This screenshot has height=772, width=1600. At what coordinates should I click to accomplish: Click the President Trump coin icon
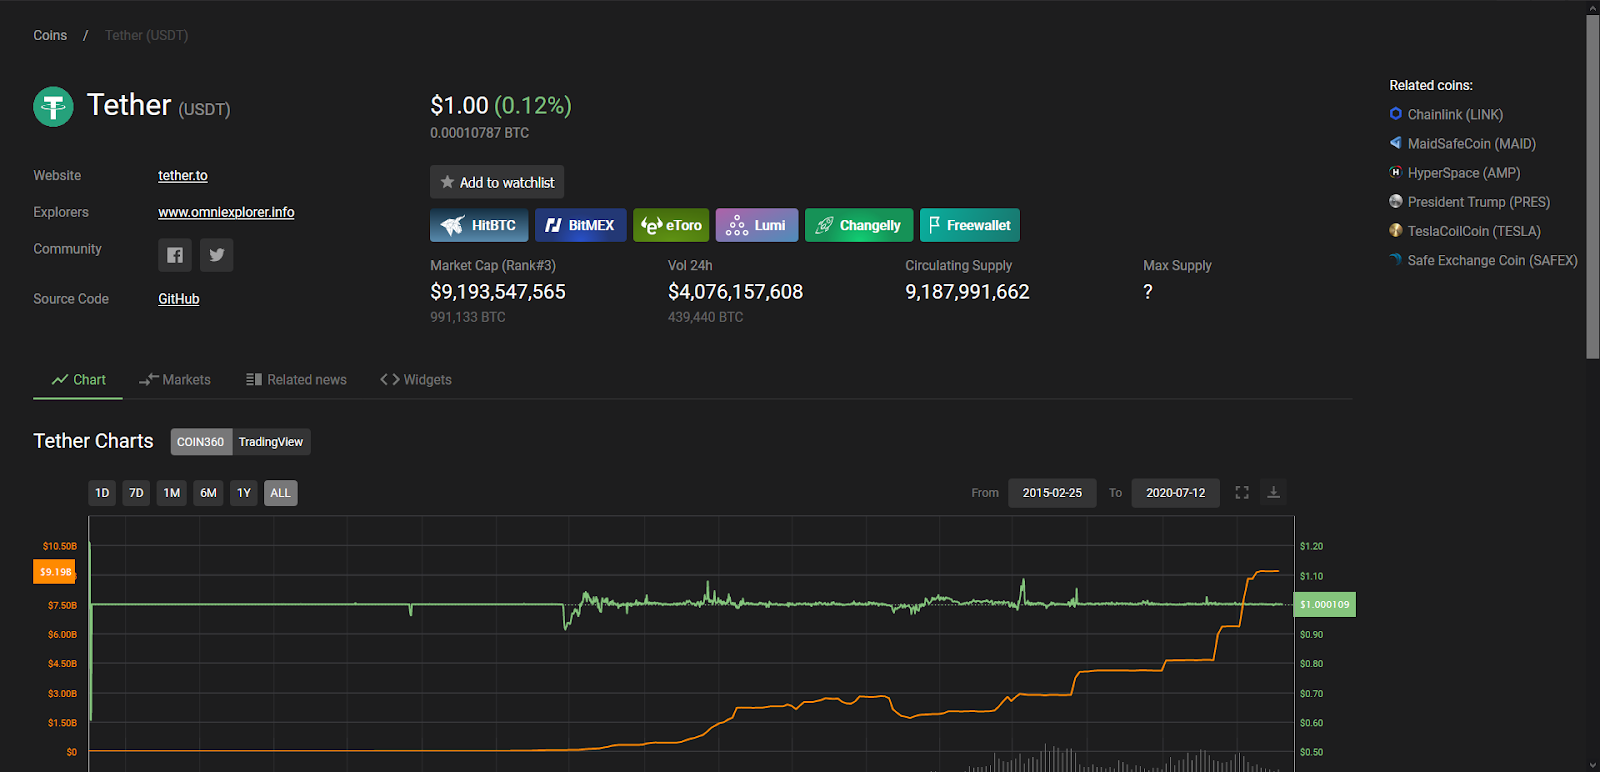pyautogui.click(x=1396, y=201)
